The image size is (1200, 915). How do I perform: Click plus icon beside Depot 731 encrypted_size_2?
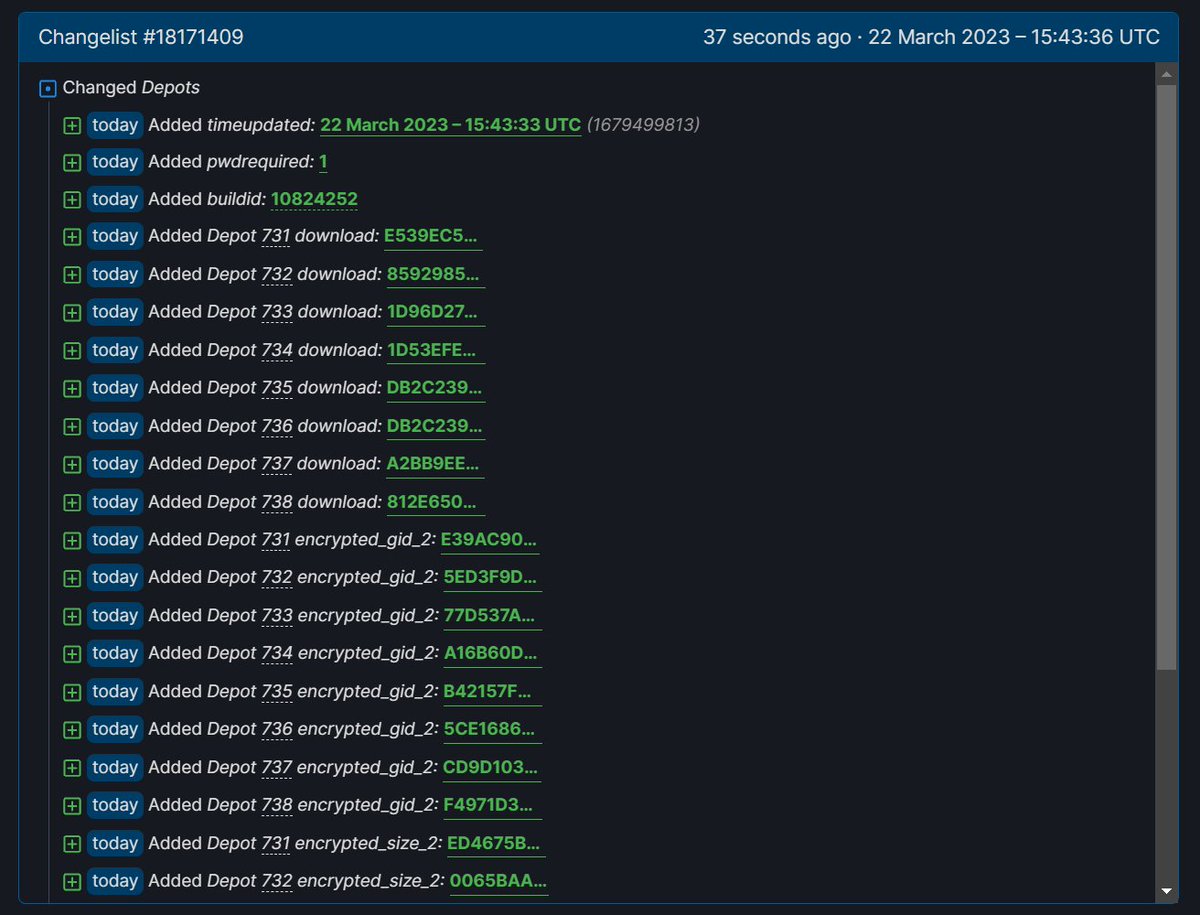point(72,845)
